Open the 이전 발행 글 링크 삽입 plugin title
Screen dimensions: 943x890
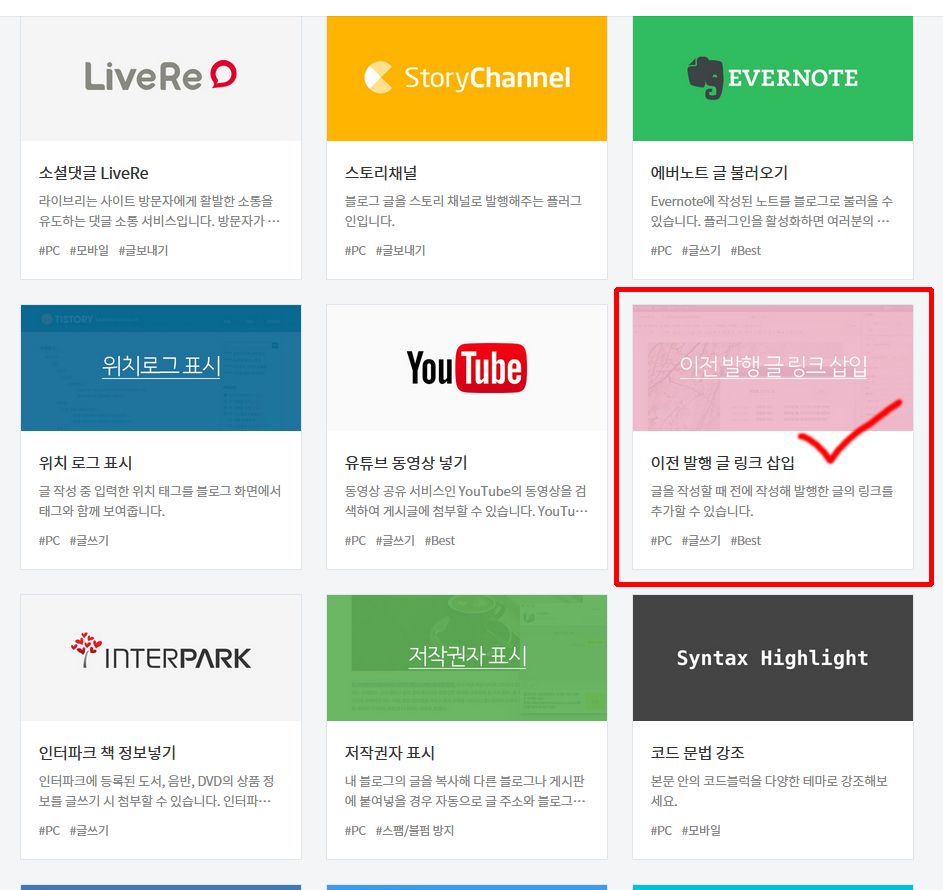[722, 462]
